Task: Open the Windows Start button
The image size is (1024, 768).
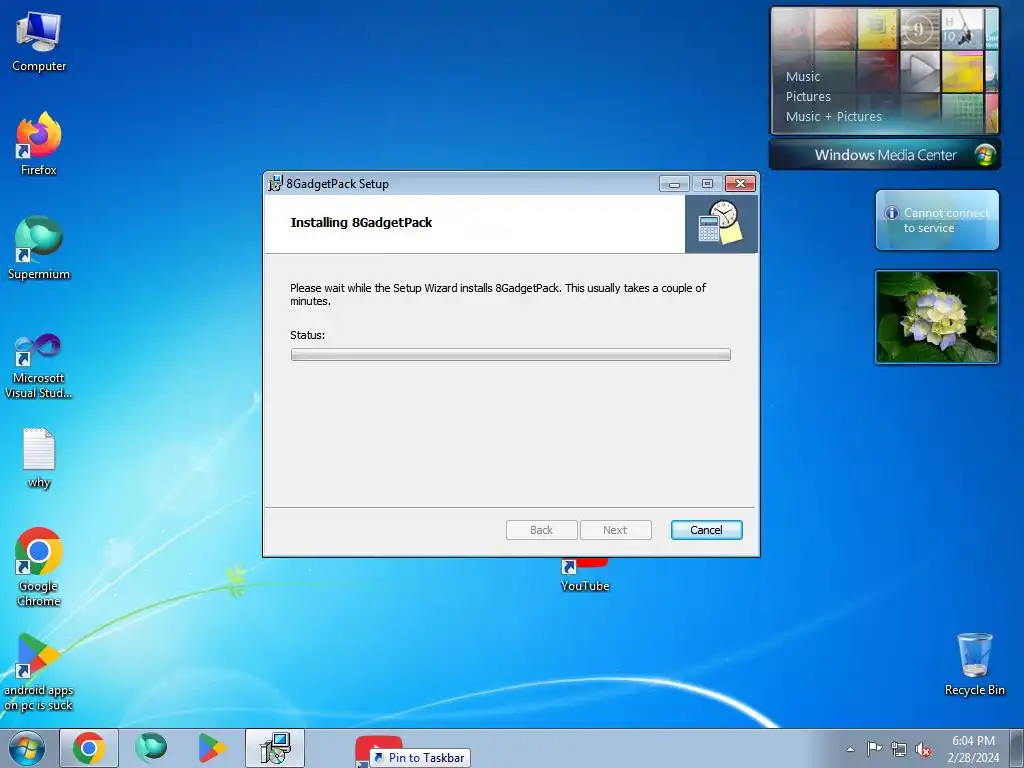Action: (27, 748)
